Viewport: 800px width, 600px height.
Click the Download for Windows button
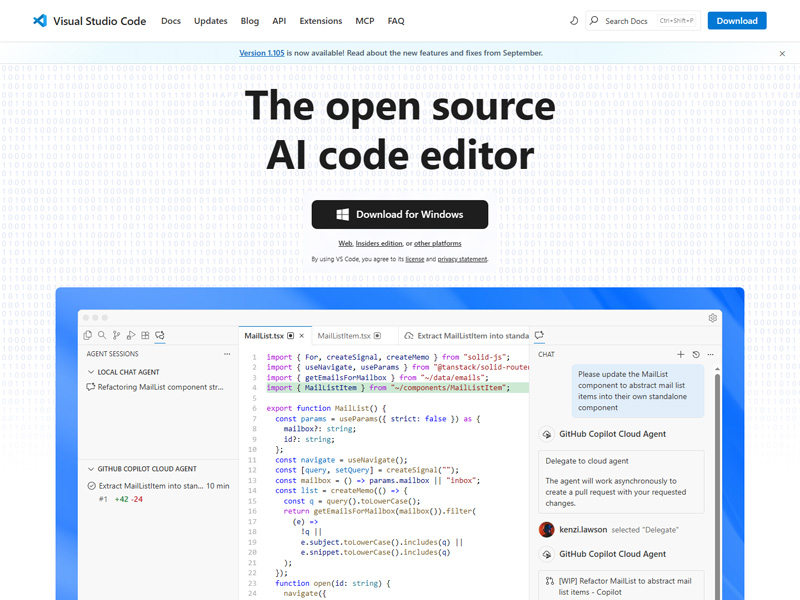399,214
